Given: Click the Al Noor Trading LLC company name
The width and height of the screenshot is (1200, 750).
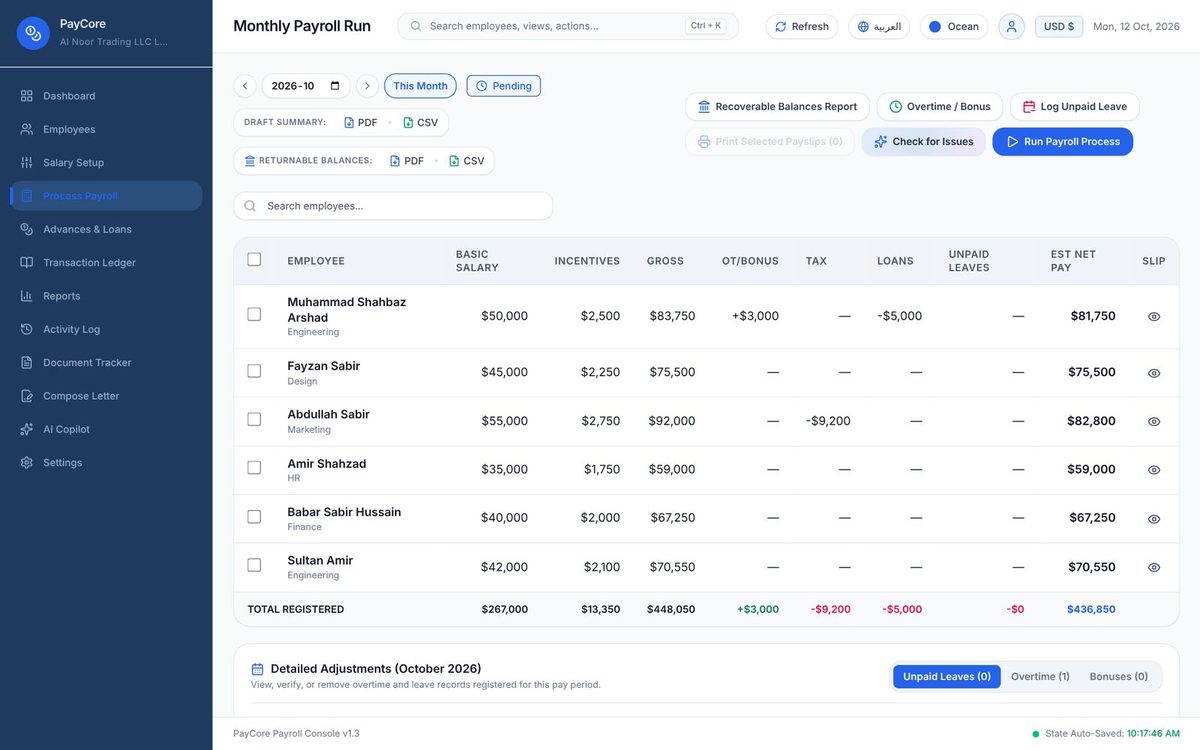Looking at the screenshot, I should [x=113, y=42].
